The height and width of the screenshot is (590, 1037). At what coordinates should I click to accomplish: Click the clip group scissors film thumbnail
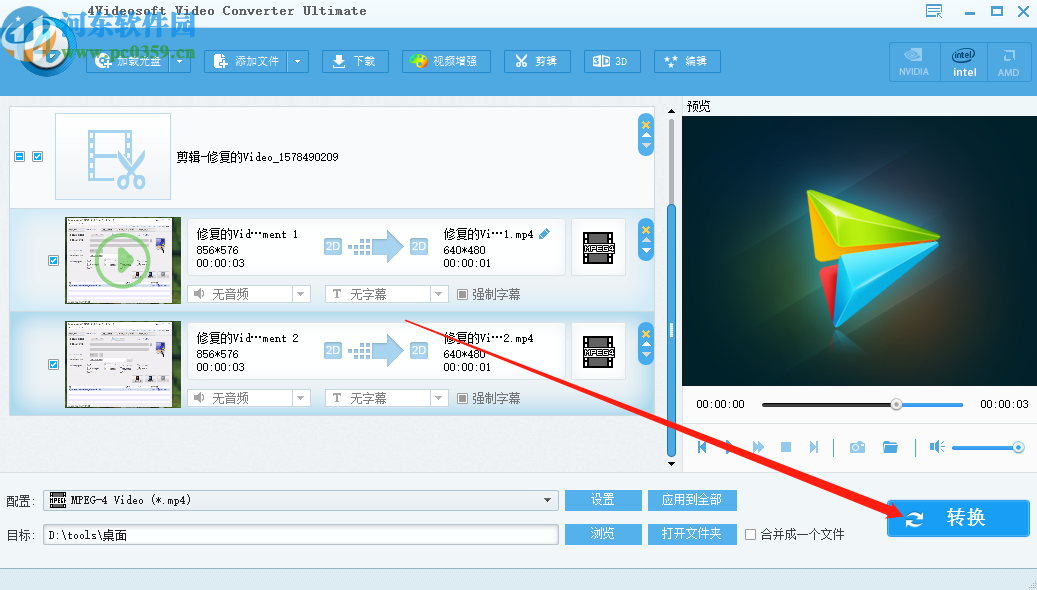113,157
